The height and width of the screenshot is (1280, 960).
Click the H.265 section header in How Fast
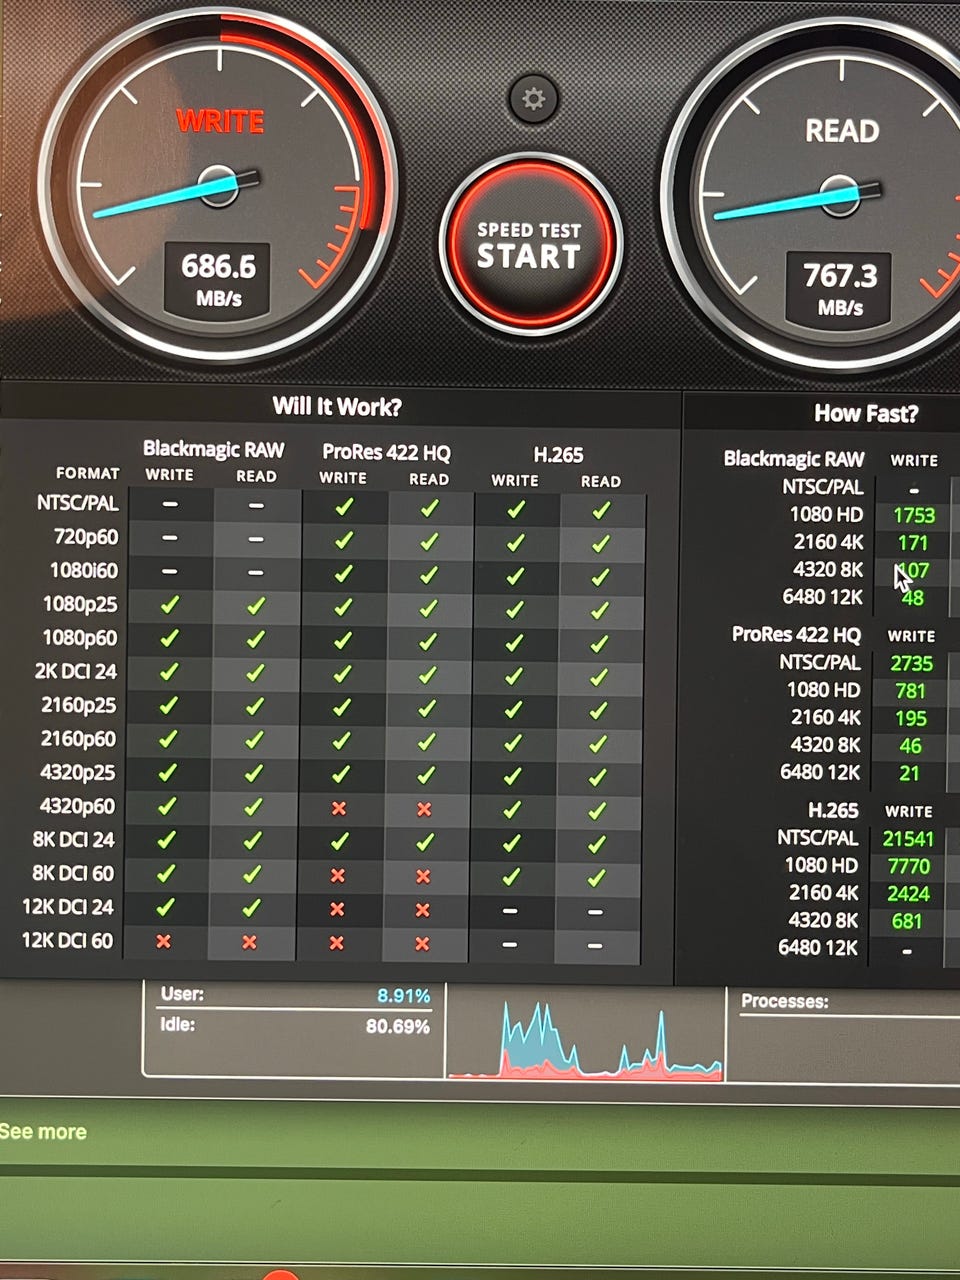tap(833, 810)
